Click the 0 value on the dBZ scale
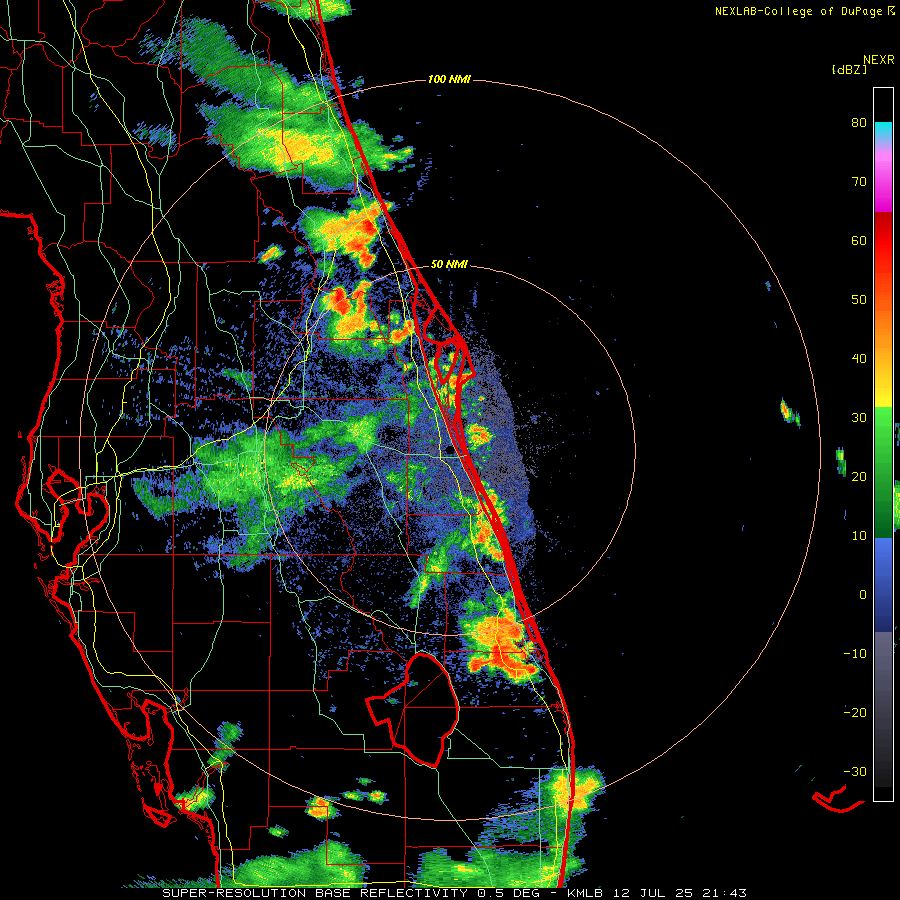This screenshot has height=900, width=900. pyautogui.click(x=863, y=595)
